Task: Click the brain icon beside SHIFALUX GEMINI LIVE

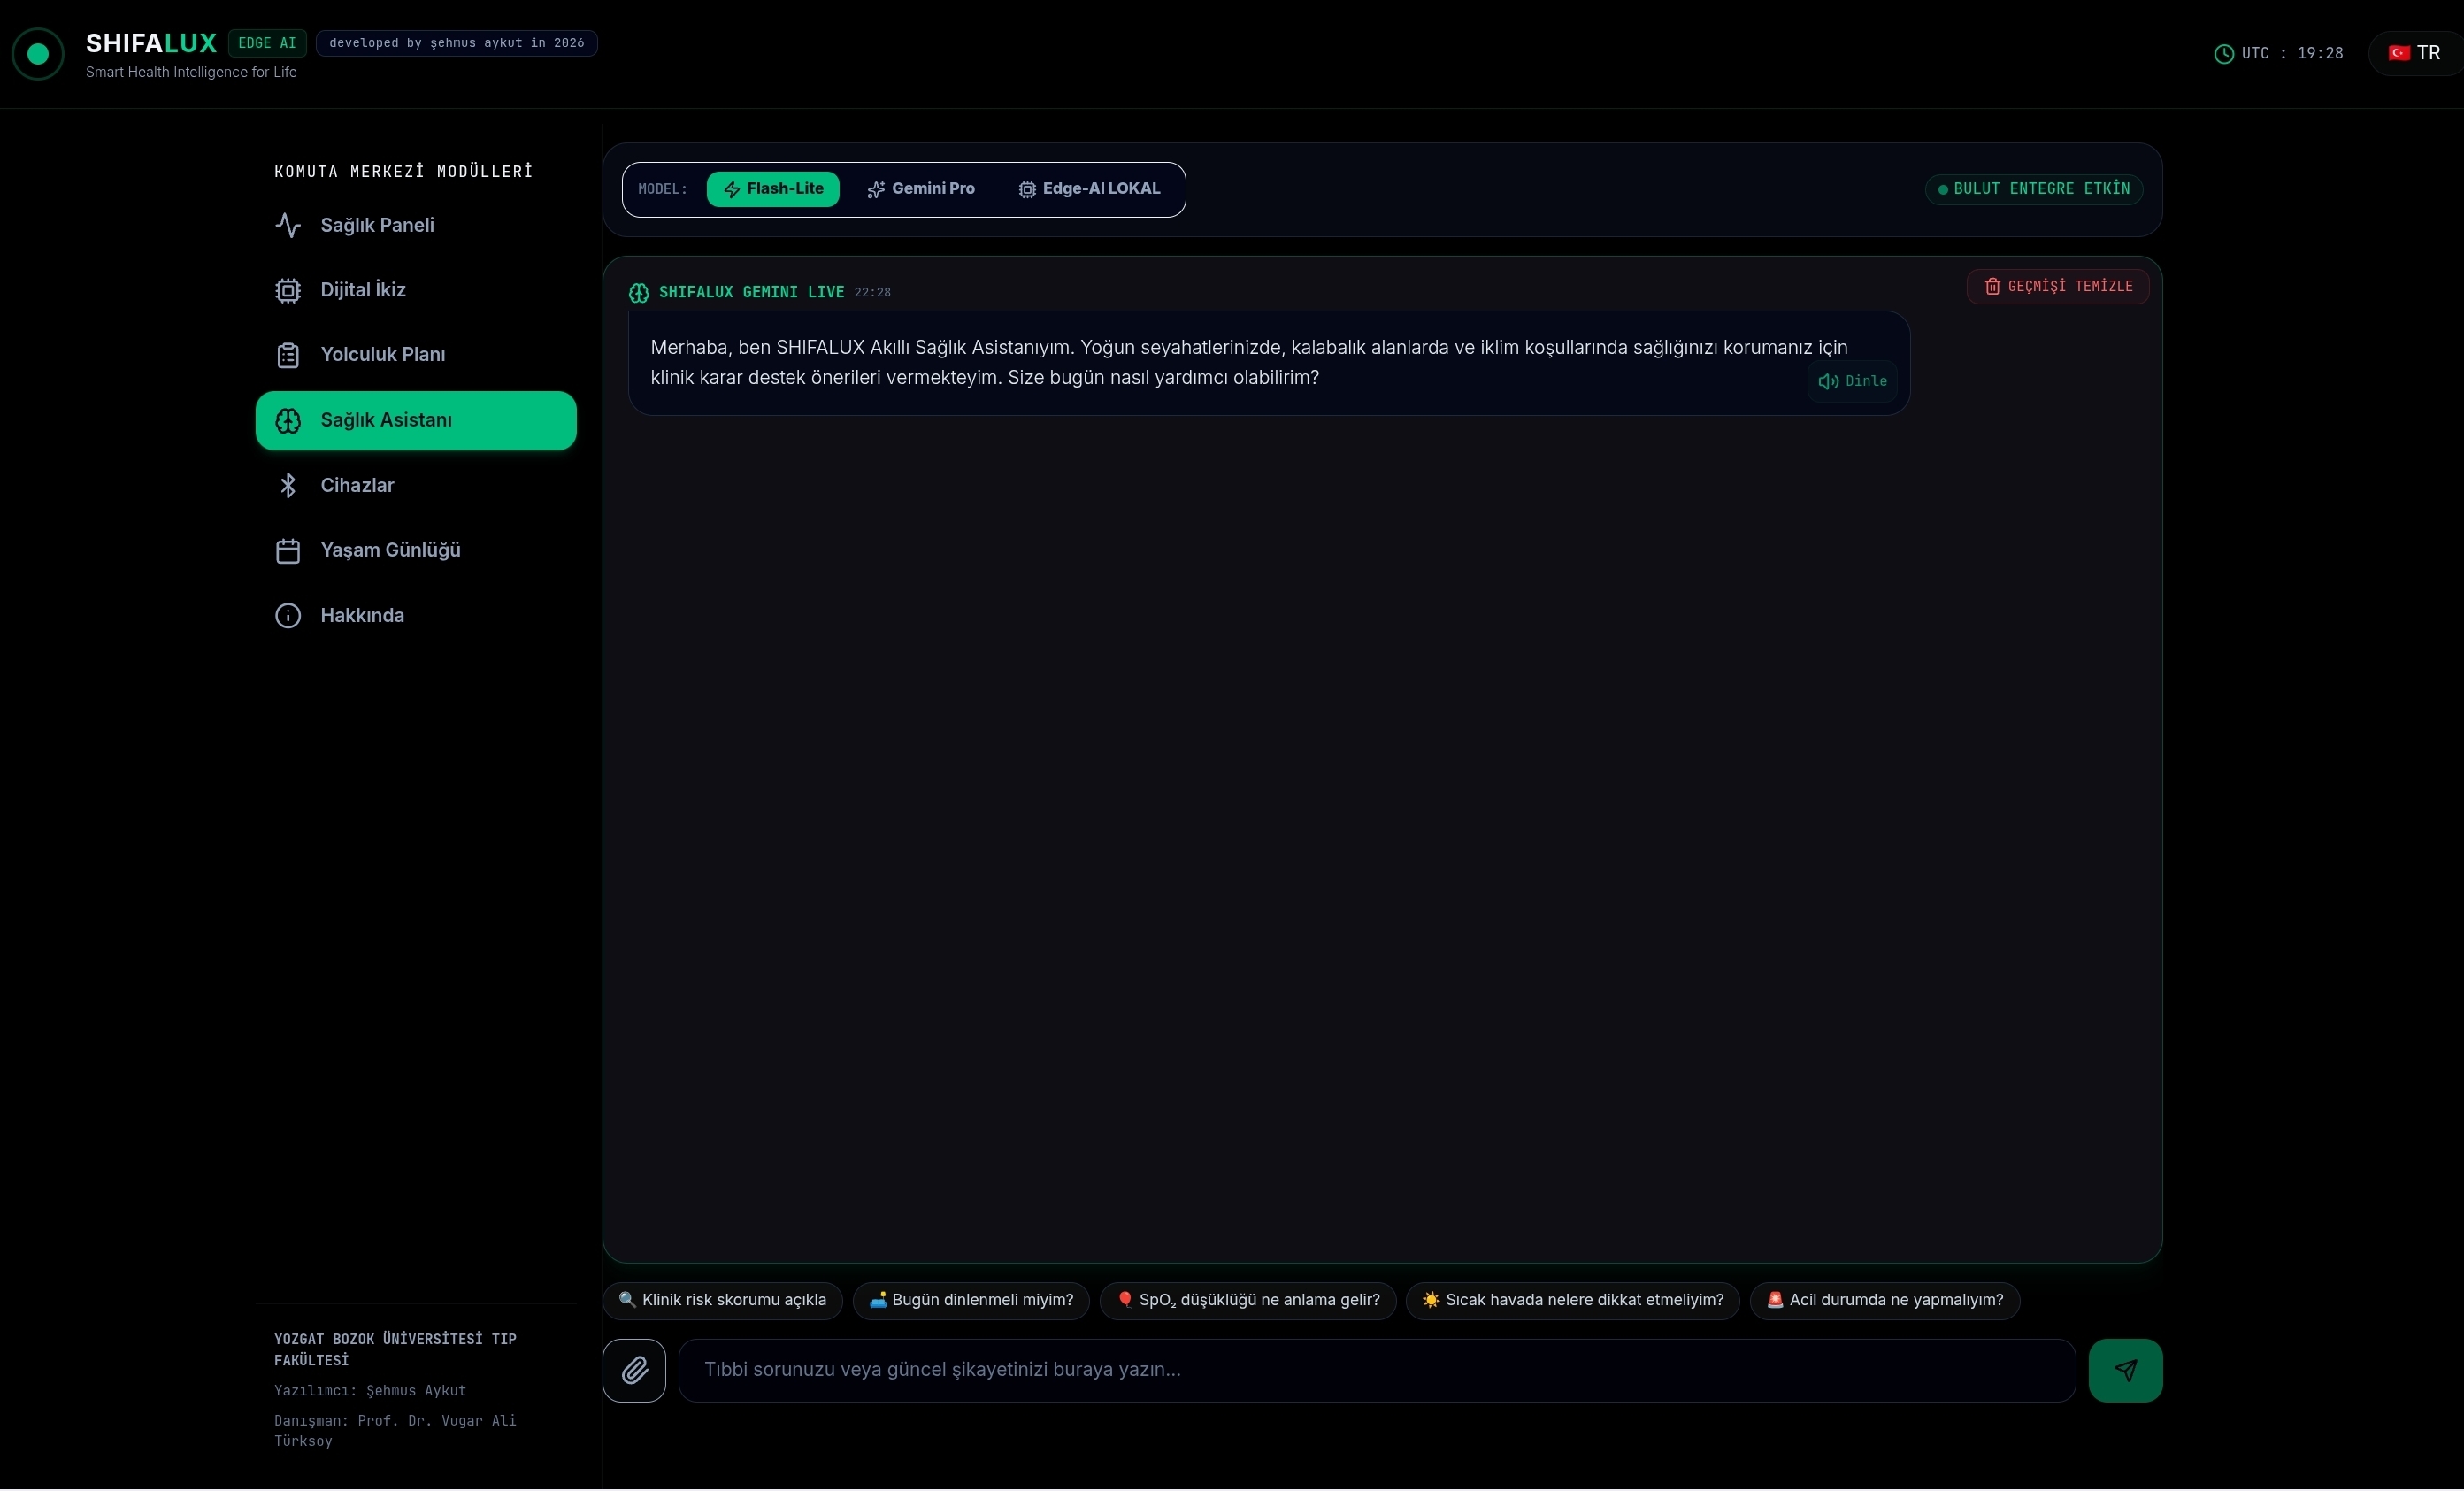Action: click(639, 293)
